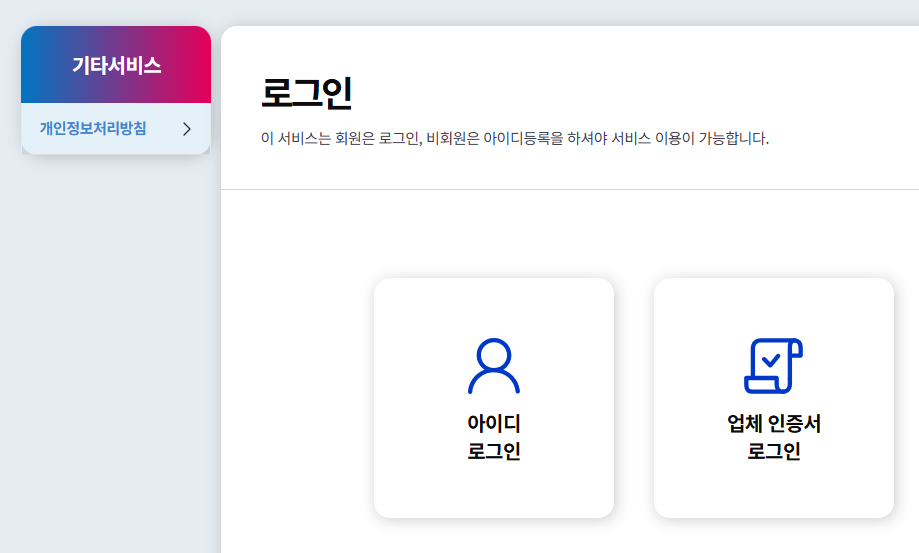Choose the 업체 인증서 로그인 card label
The height and width of the screenshot is (553, 919).
pyautogui.click(x=774, y=437)
